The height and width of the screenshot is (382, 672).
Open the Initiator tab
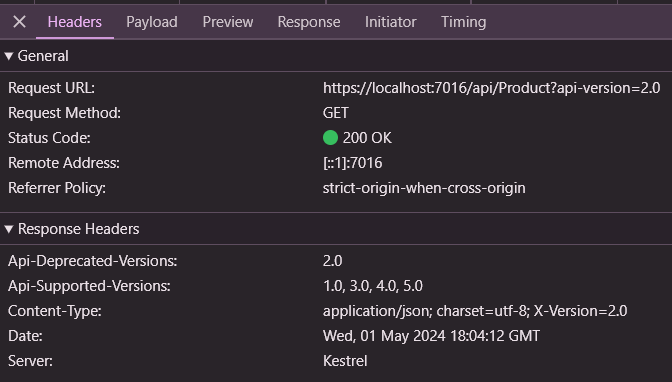coord(390,22)
